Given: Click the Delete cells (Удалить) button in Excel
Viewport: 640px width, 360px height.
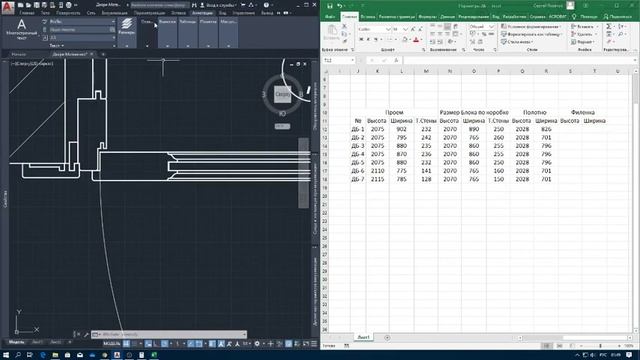Looking at the screenshot, I should coord(584,34).
